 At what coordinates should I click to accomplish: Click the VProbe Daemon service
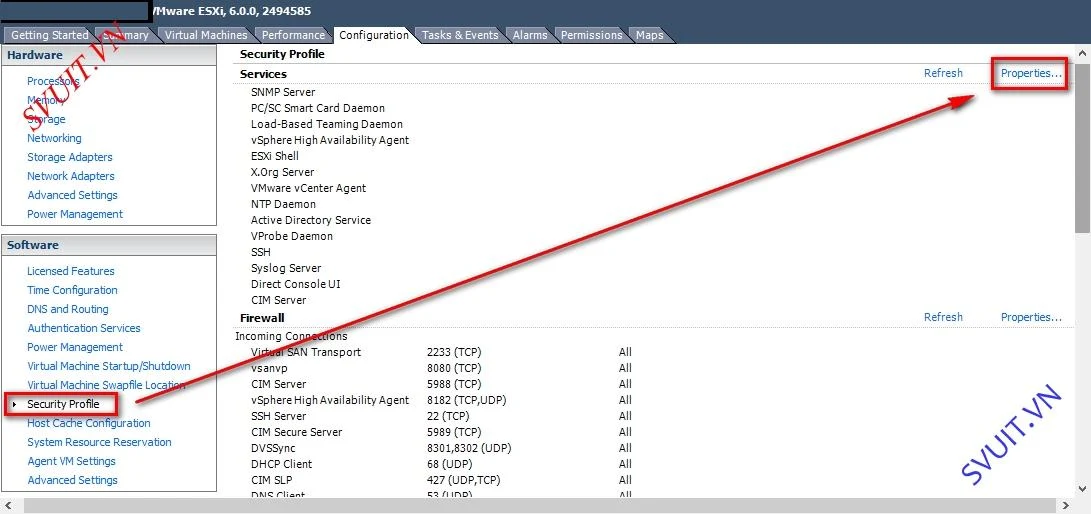pyautogui.click(x=292, y=236)
